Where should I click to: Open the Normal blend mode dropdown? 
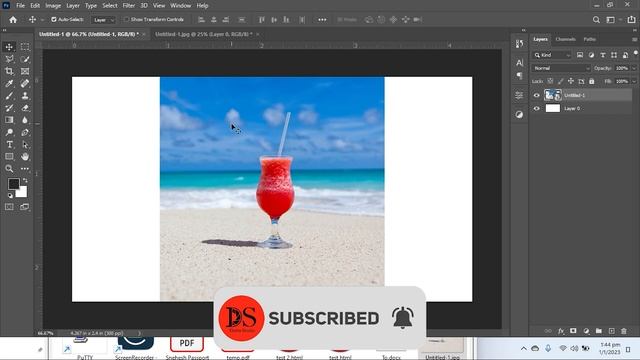tap(561, 68)
